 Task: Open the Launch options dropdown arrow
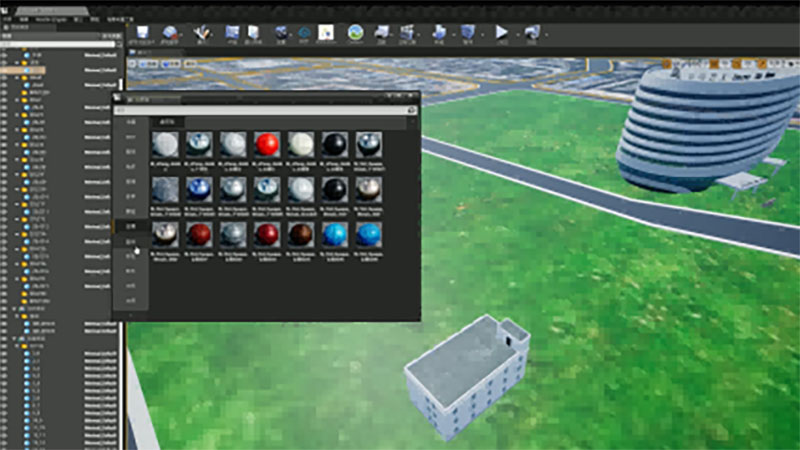pyautogui.click(x=543, y=35)
